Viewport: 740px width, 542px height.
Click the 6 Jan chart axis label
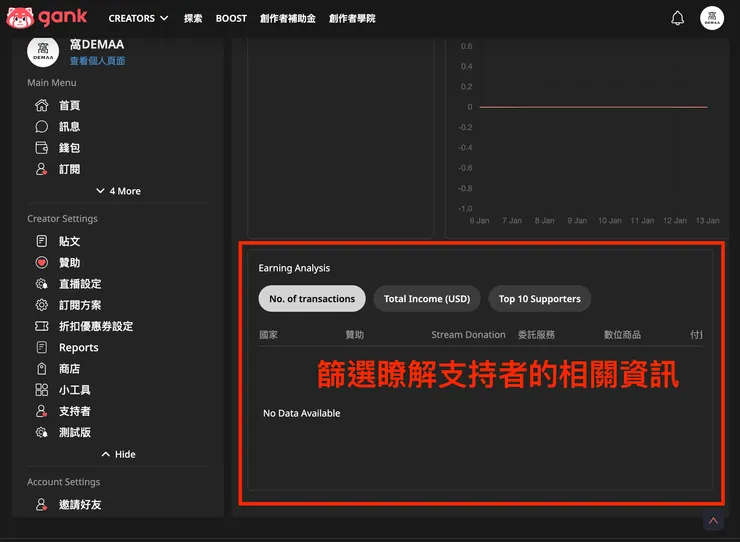[x=479, y=220]
